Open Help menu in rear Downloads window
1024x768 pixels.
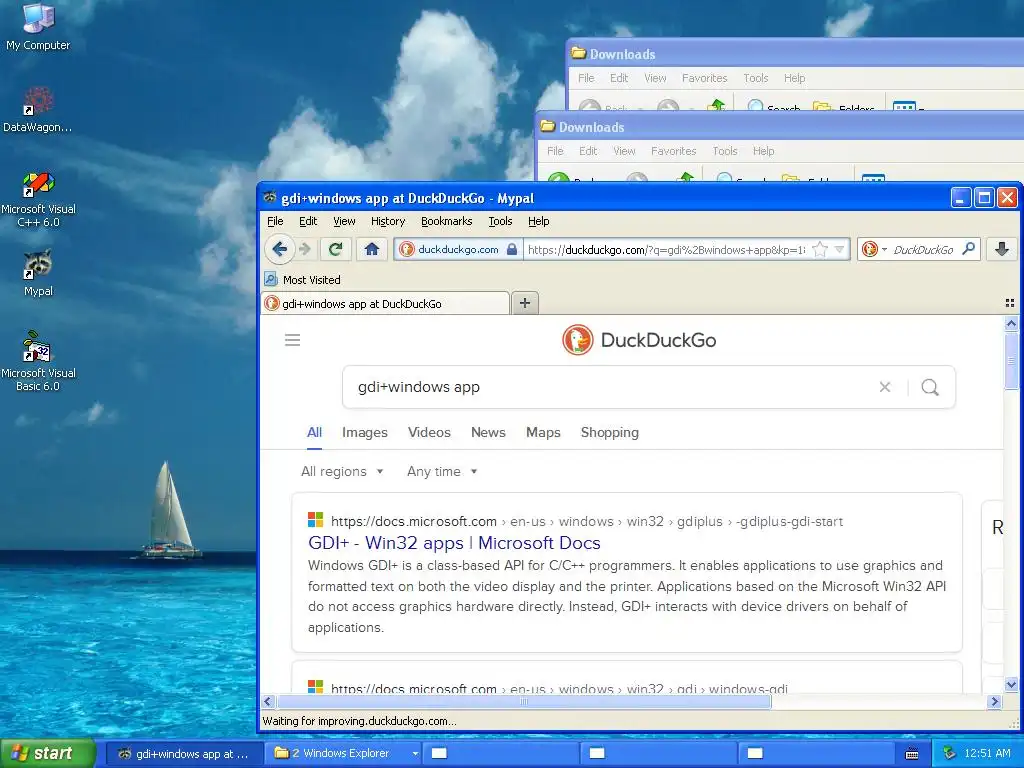(794, 78)
